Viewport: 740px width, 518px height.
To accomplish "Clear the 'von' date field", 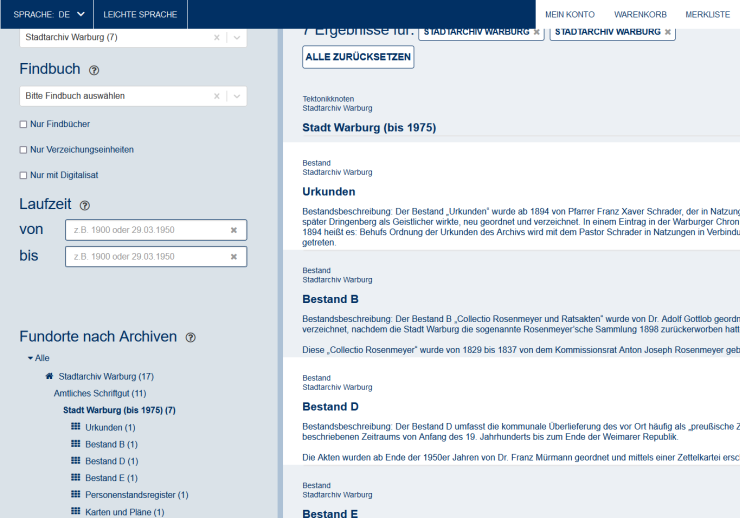I will tap(234, 230).
